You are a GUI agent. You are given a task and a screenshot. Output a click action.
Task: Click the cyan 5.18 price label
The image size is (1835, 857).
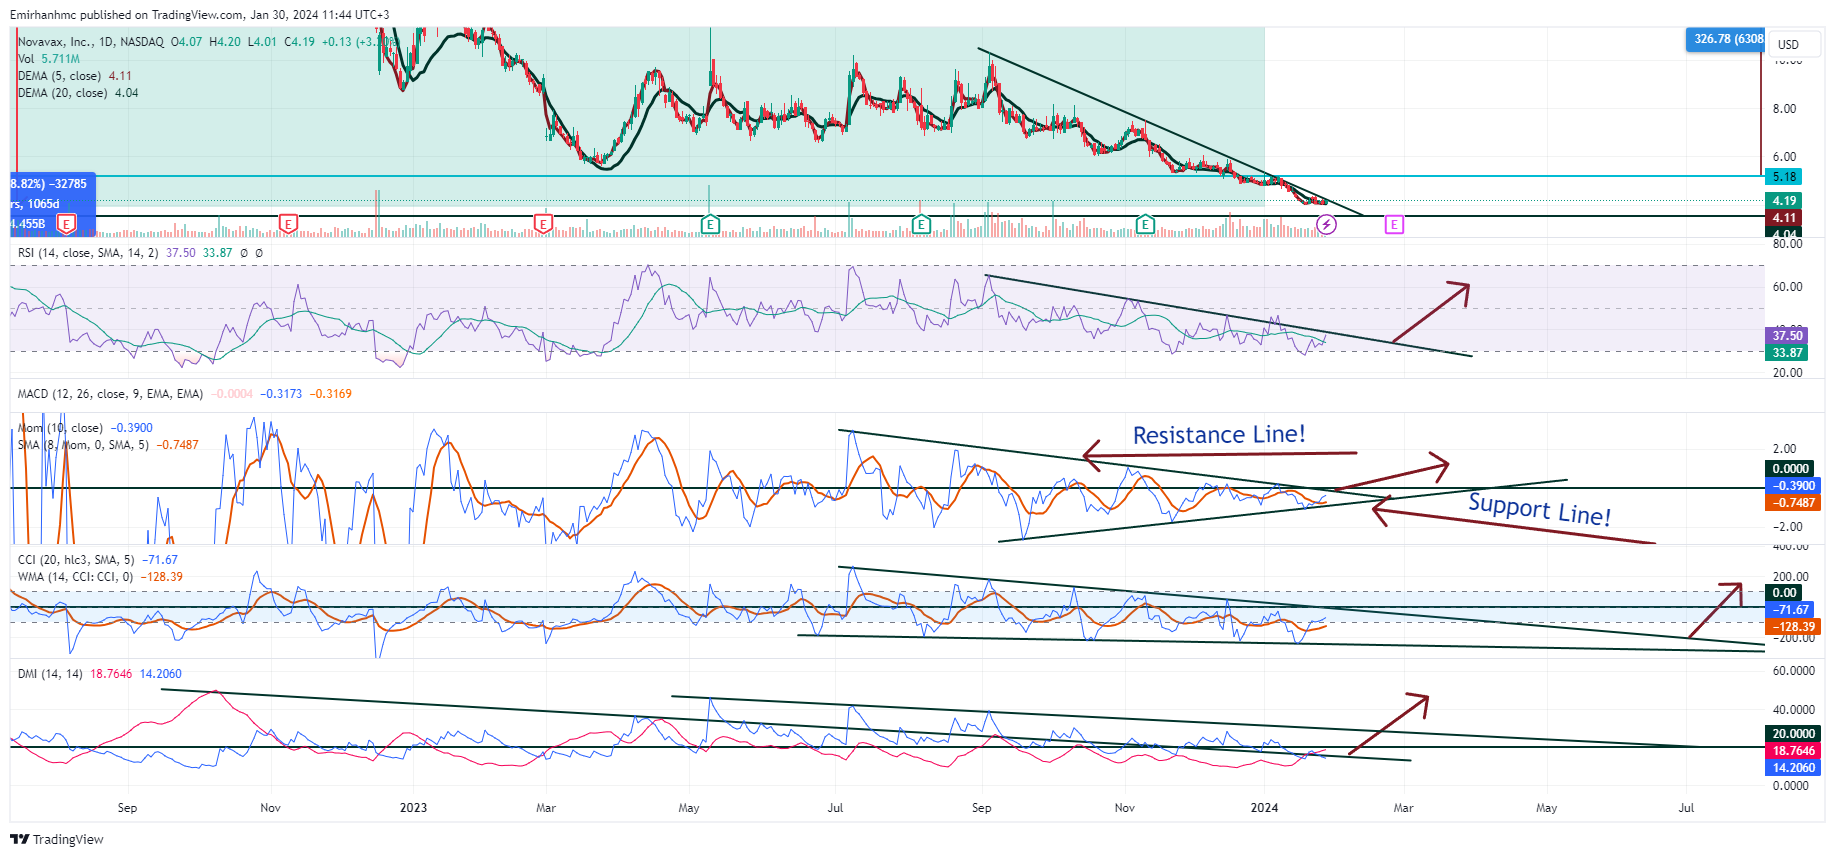pos(1785,177)
